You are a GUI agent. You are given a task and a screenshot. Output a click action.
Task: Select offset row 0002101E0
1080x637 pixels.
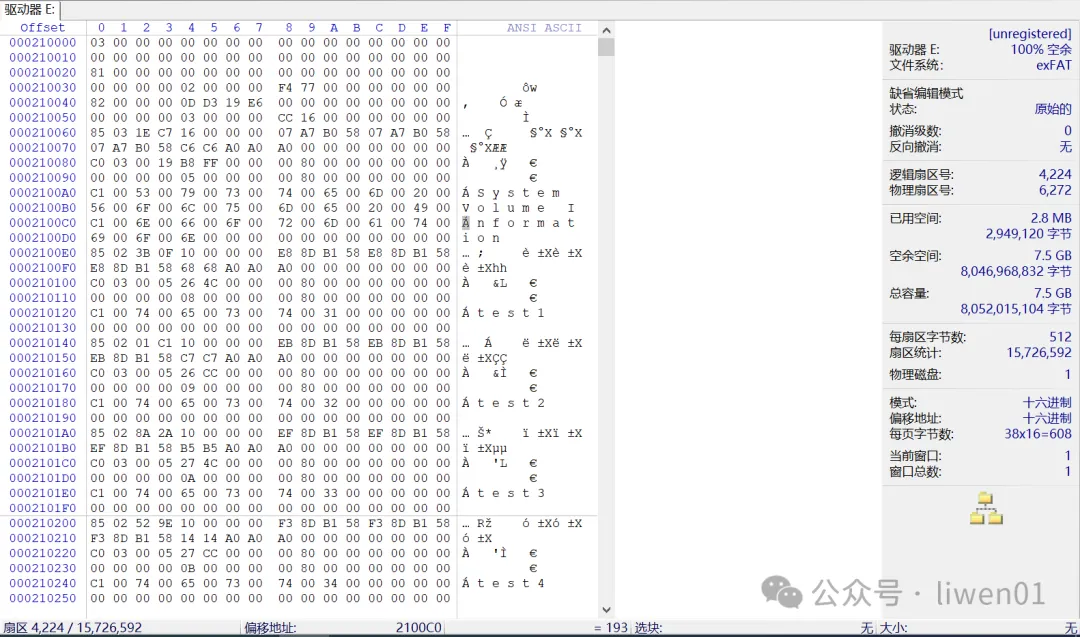pos(43,493)
